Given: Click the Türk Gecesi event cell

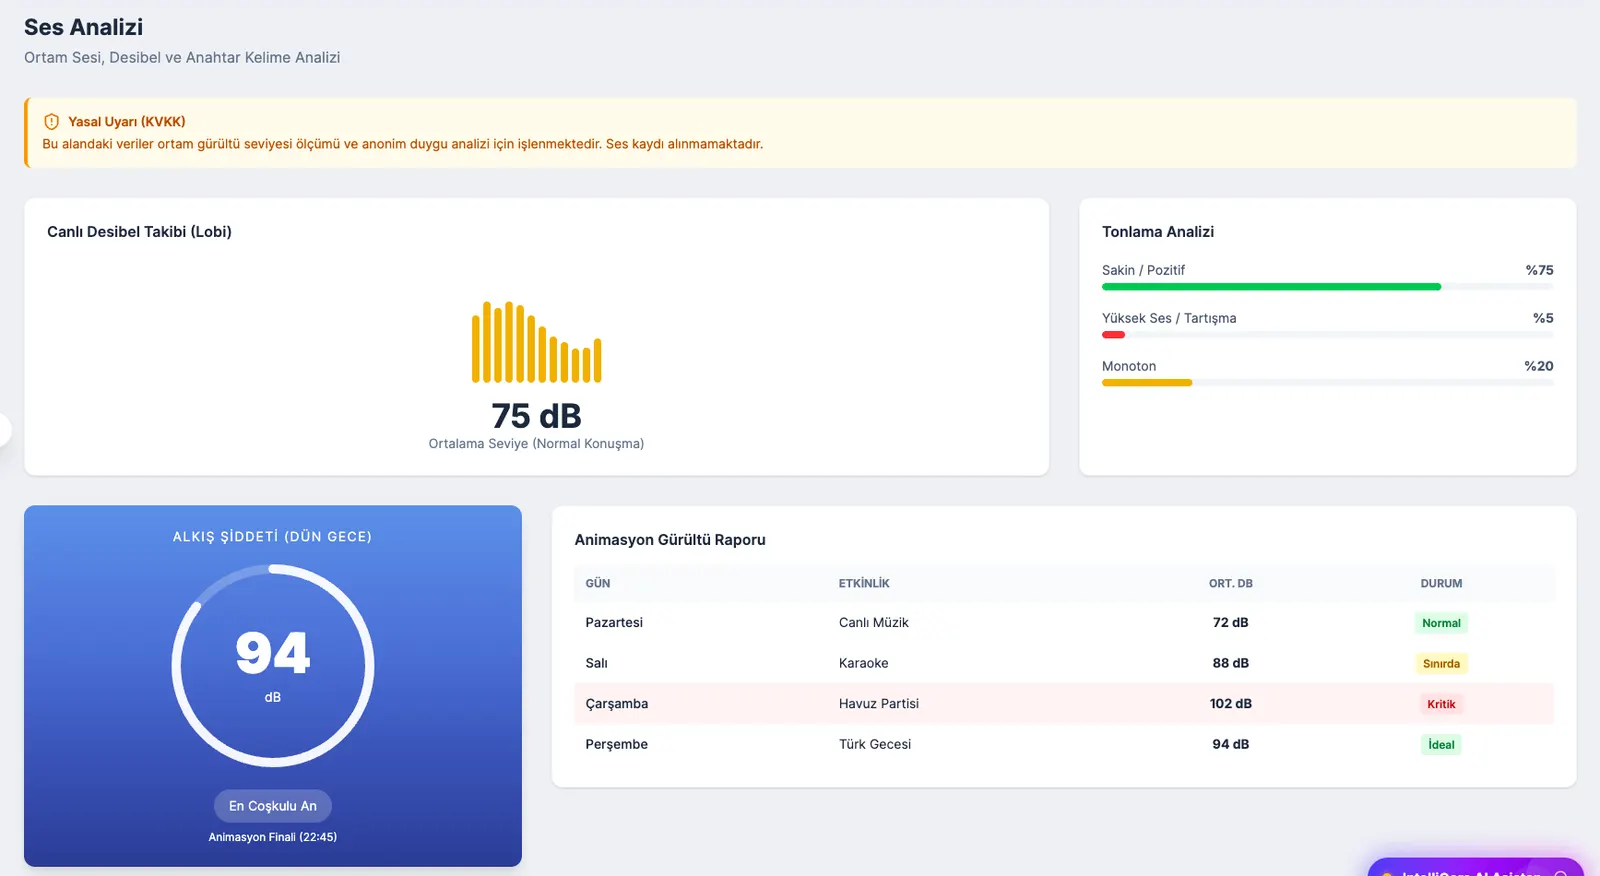Looking at the screenshot, I should pos(875,745).
